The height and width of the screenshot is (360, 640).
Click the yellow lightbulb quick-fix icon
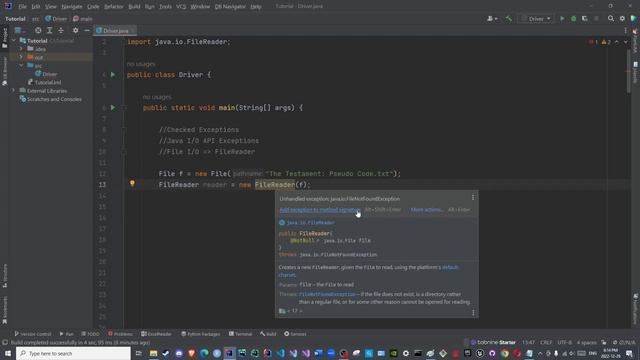(x=132, y=184)
